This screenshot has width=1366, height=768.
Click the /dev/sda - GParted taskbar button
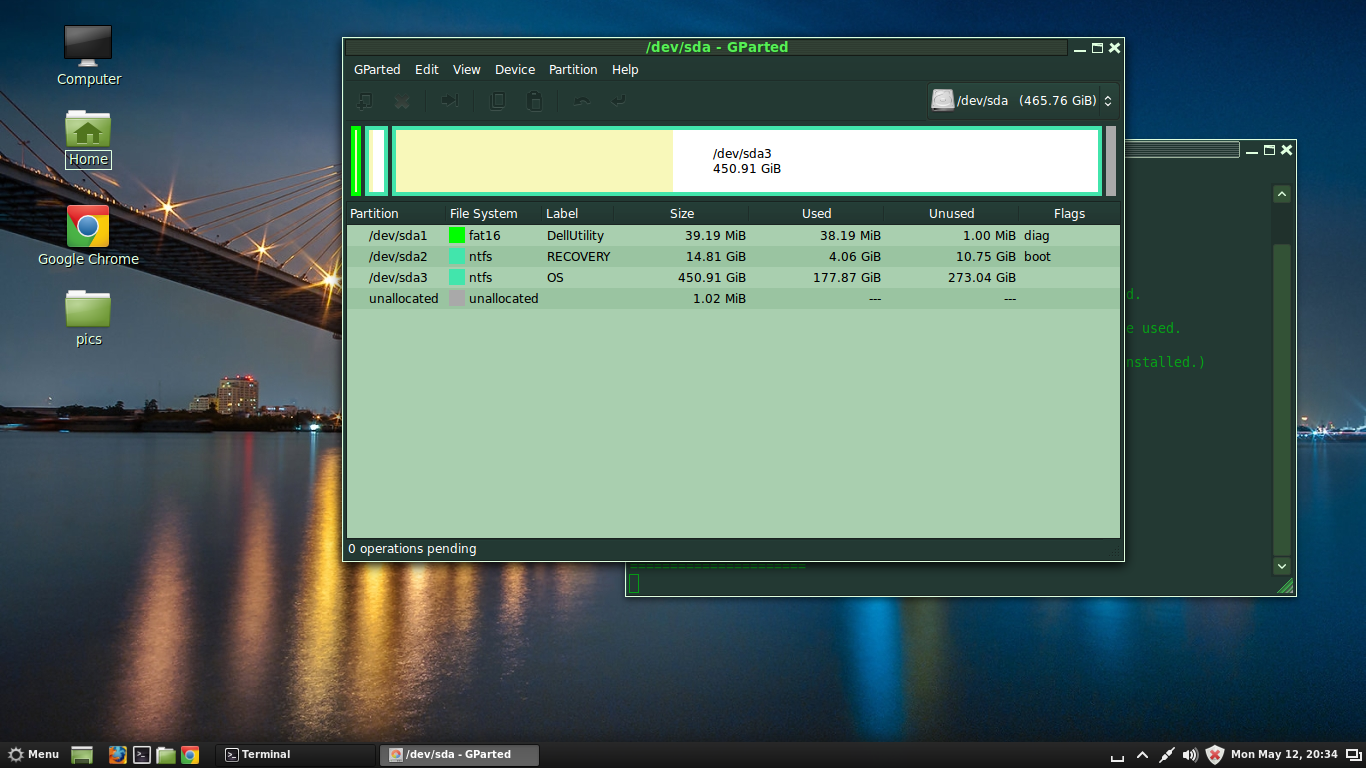(x=459, y=755)
